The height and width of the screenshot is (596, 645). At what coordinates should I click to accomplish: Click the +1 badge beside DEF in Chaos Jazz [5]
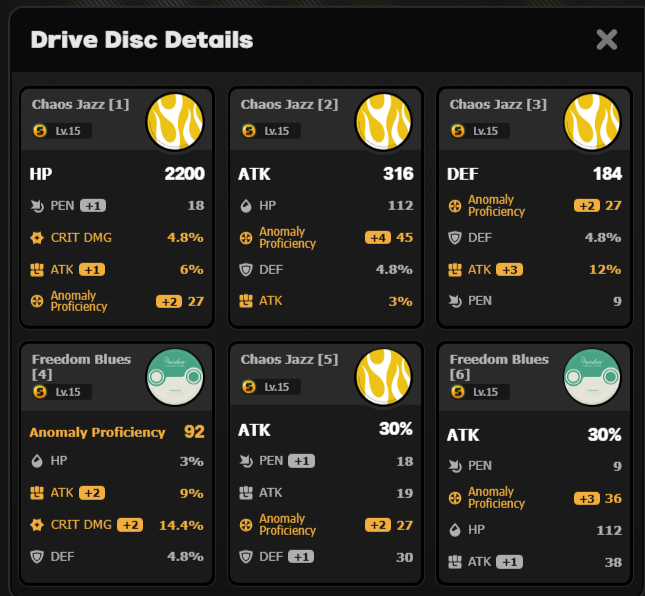point(301,557)
